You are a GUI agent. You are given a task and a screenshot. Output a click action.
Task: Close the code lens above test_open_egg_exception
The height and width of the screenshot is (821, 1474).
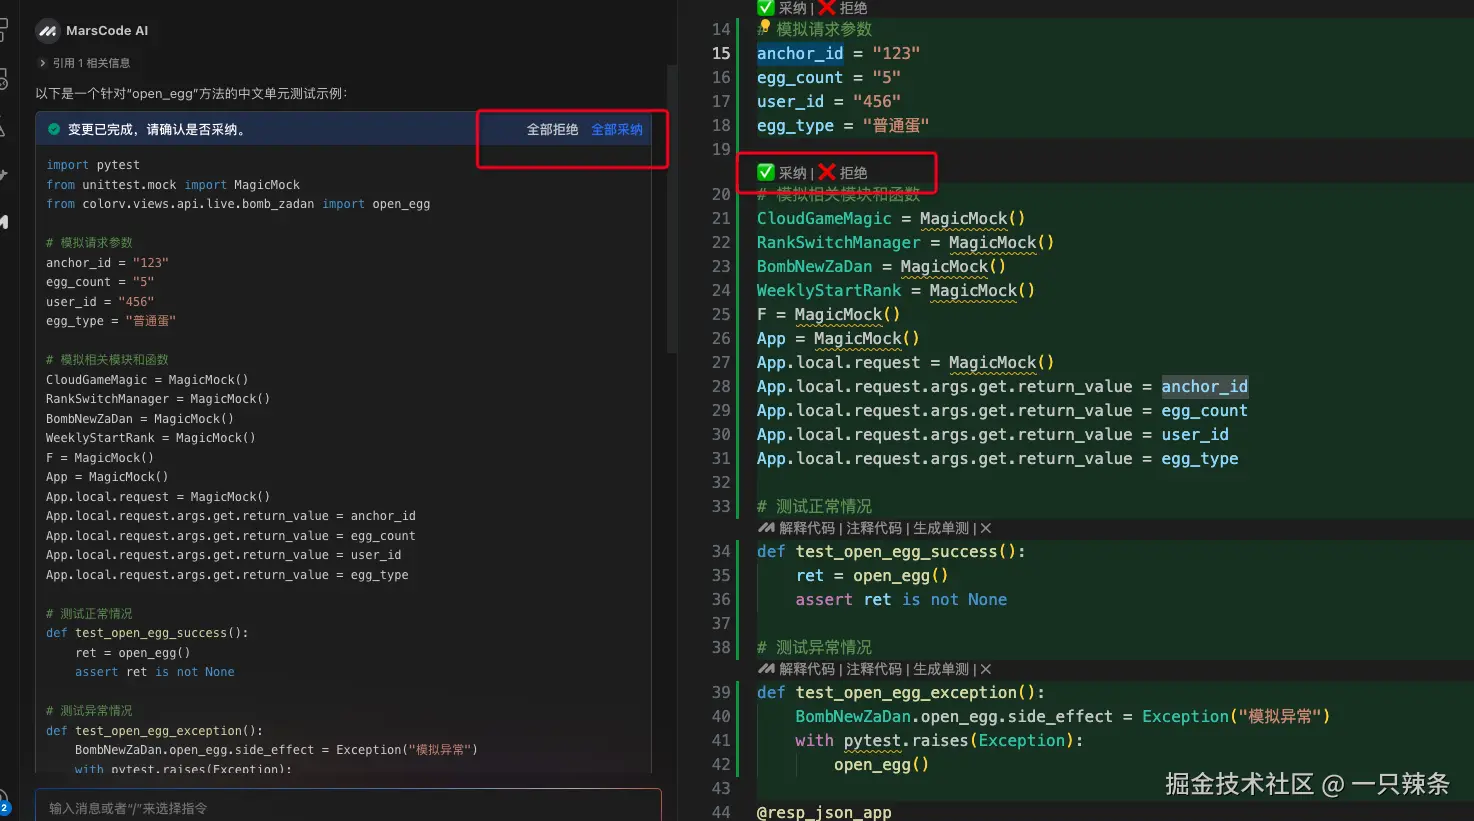986,669
